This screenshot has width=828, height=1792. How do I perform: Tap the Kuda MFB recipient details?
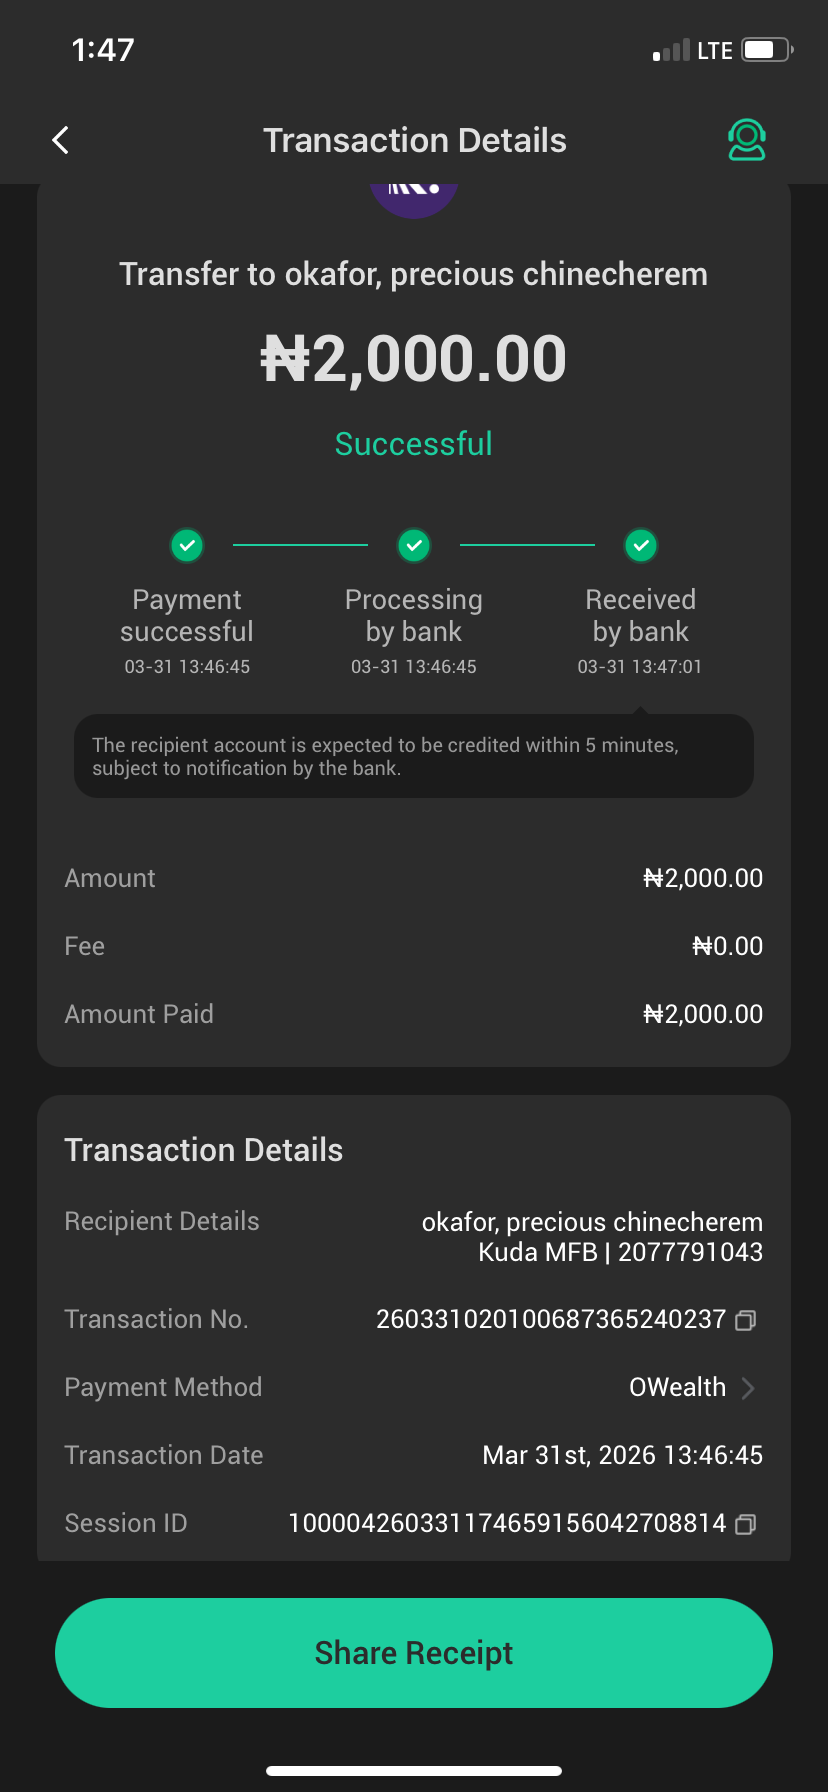point(620,1252)
